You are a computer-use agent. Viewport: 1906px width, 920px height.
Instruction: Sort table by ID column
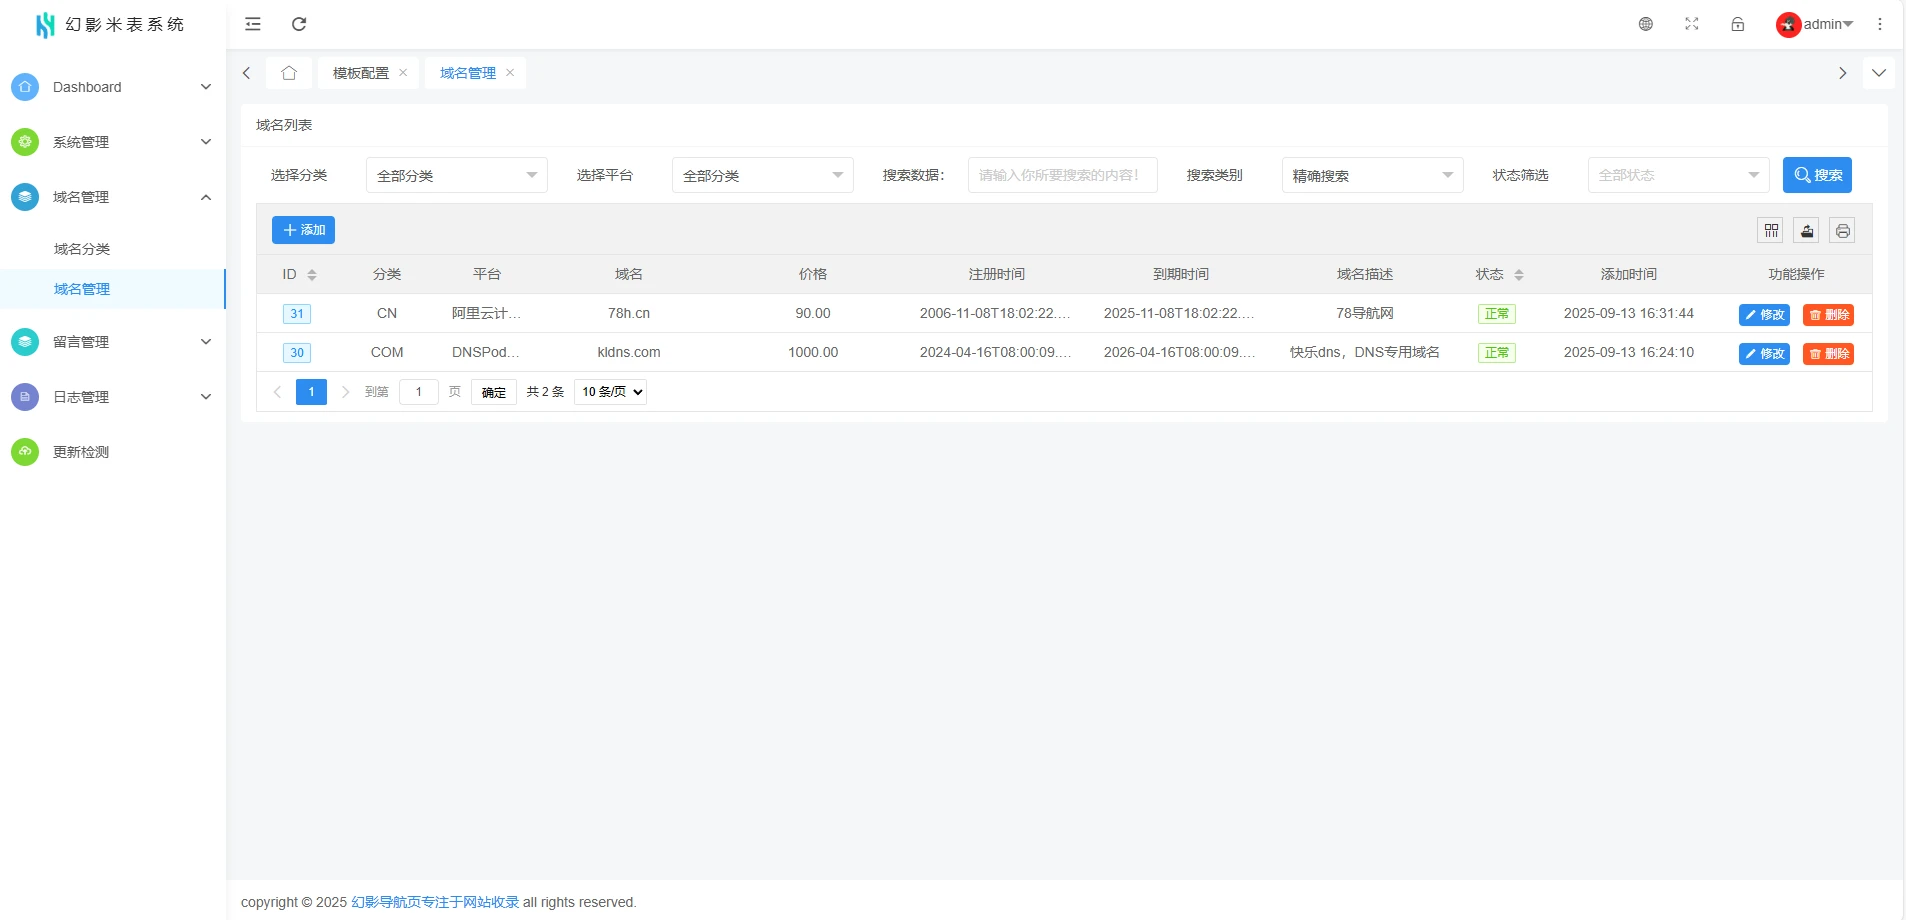point(312,275)
